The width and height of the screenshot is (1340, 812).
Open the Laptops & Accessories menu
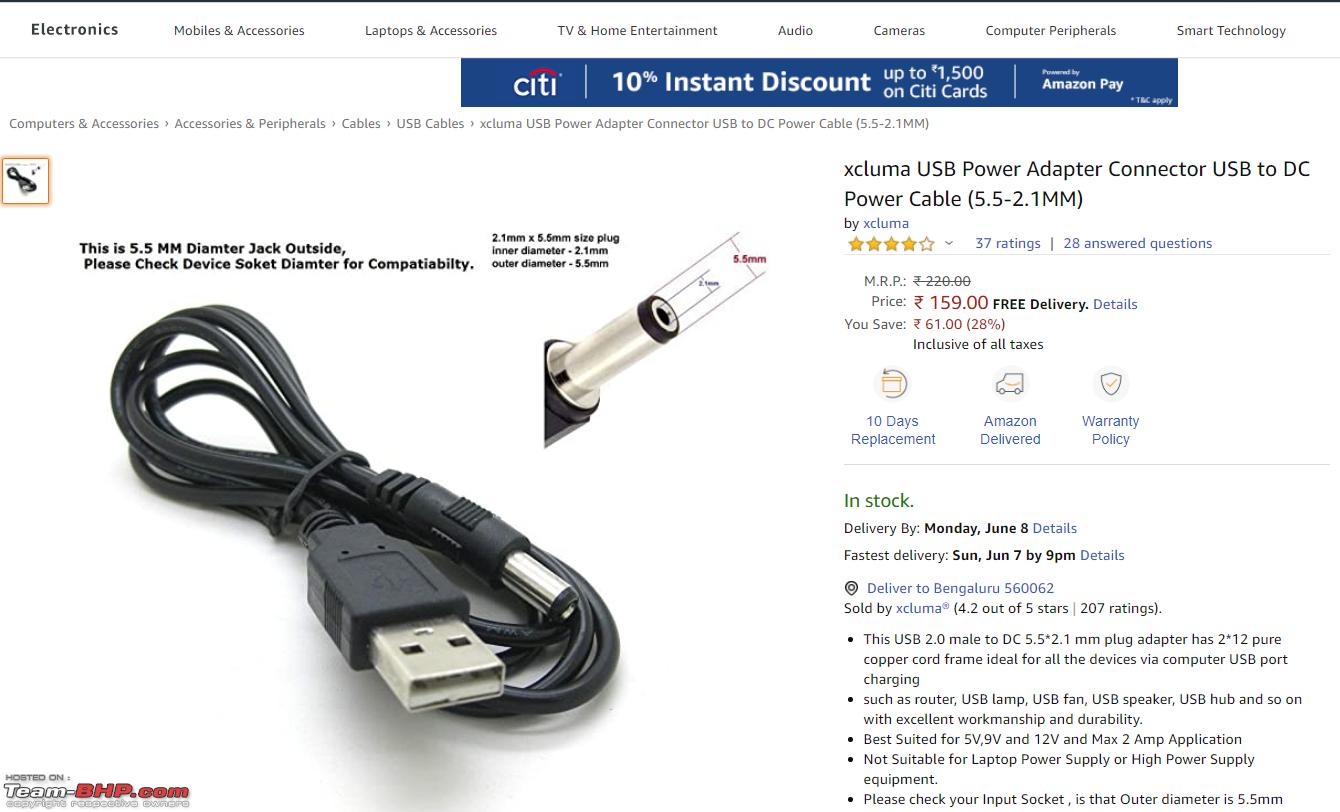click(x=431, y=30)
